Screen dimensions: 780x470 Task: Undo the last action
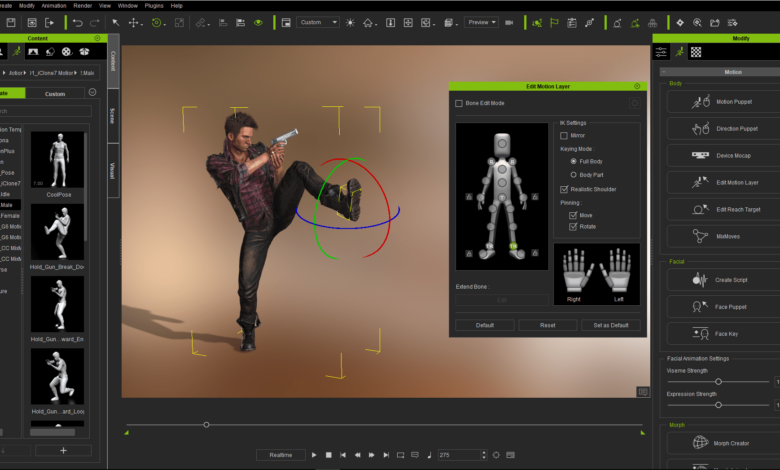pyautogui.click(x=78, y=23)
